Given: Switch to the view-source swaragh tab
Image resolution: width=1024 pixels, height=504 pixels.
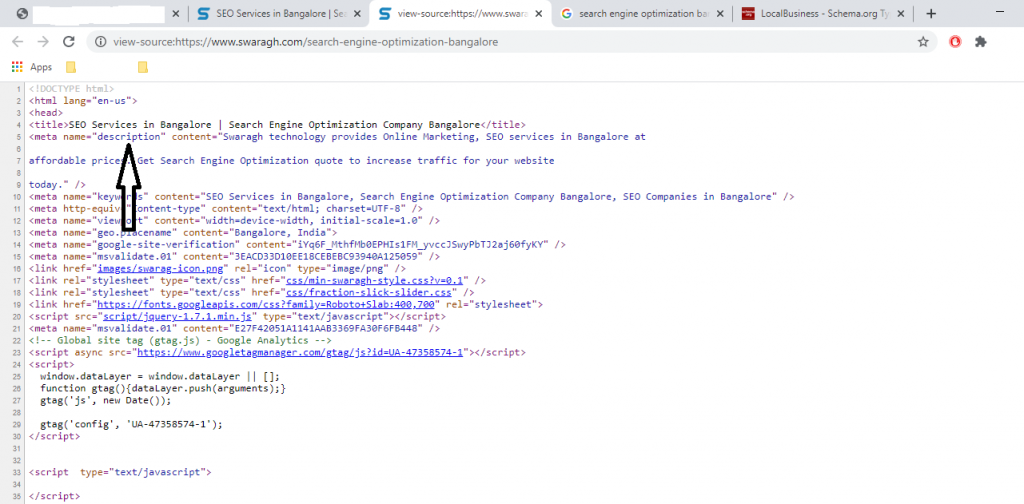Looking at the screenshot, I should (460, 14).
